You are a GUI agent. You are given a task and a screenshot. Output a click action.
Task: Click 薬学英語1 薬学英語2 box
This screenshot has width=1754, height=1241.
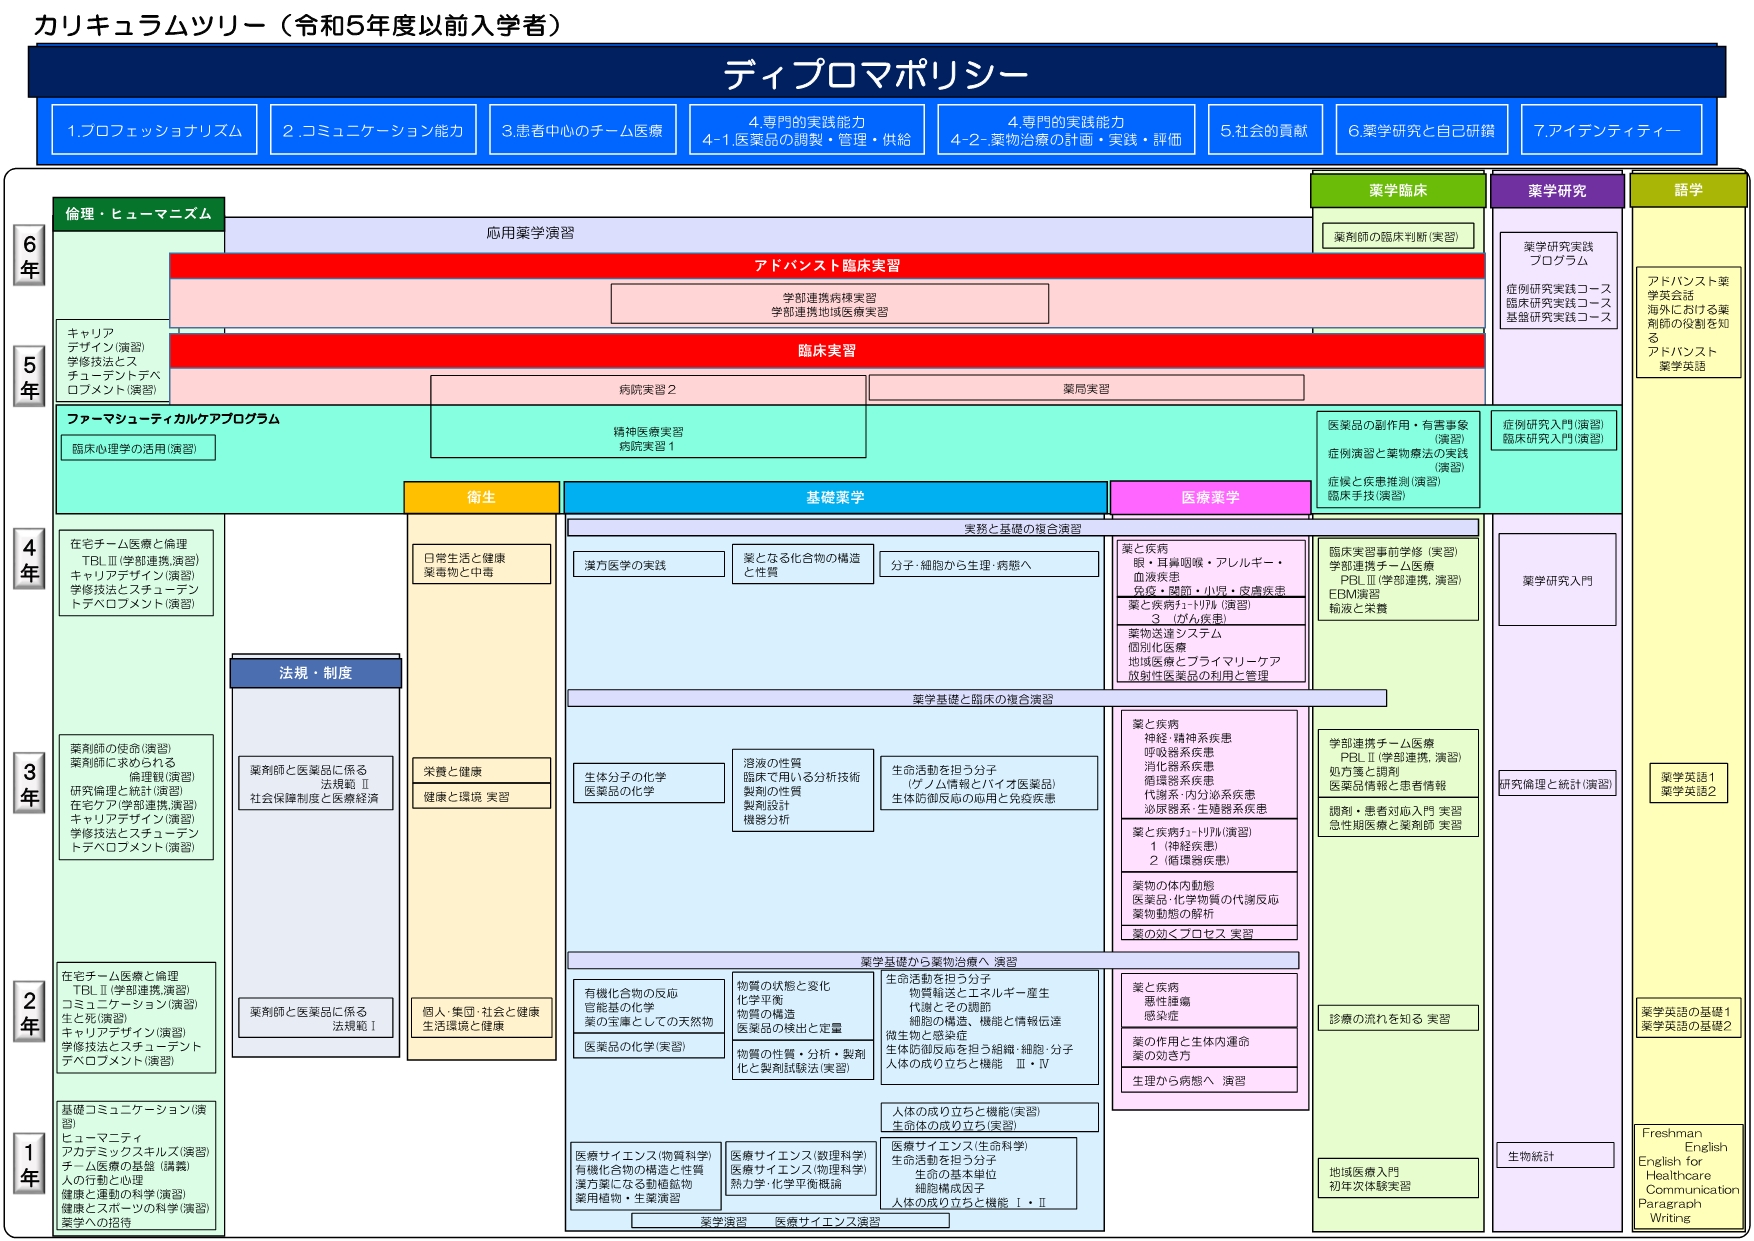click(x=1688, y=784)
